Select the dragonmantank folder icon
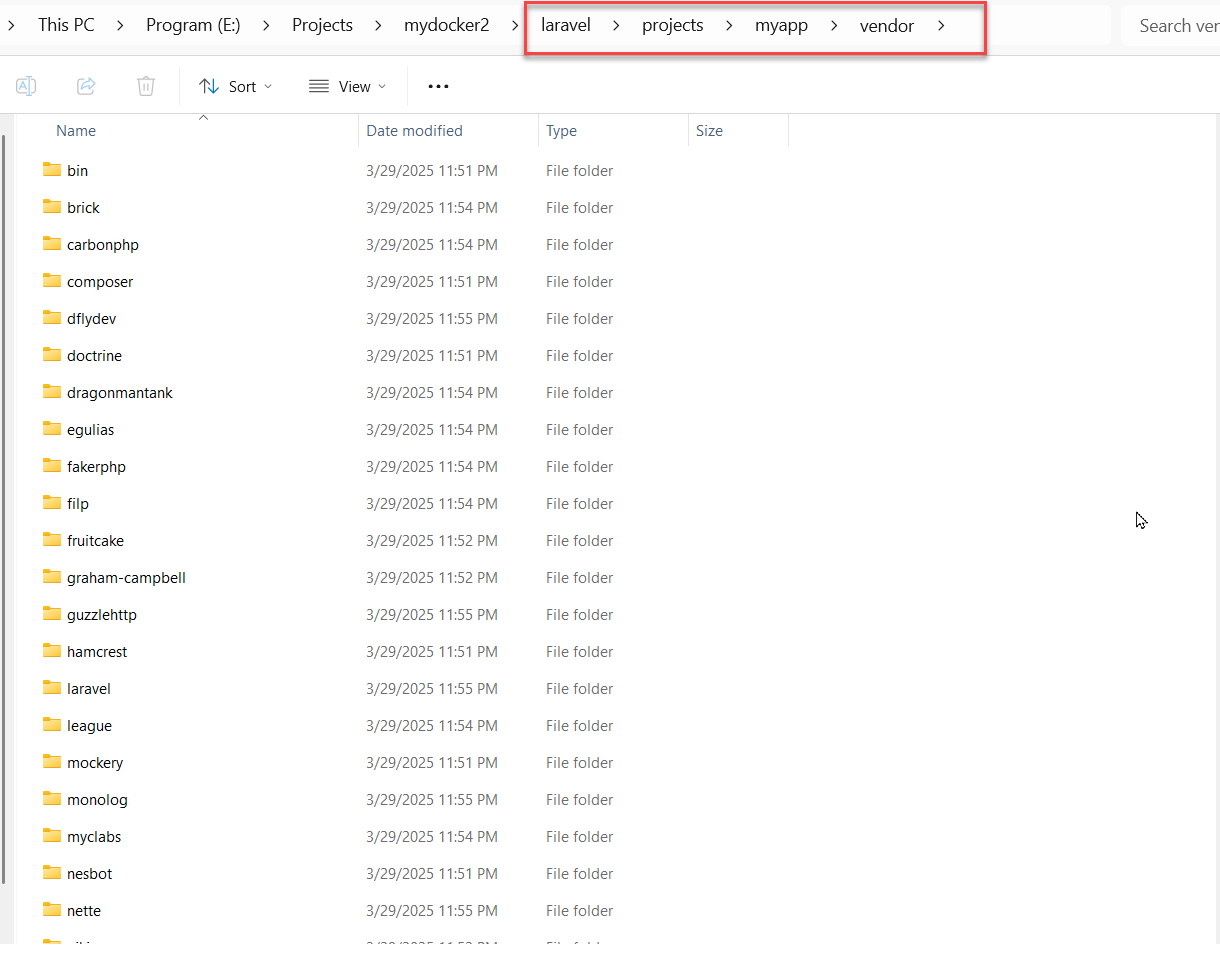 (x=52, y=392)
